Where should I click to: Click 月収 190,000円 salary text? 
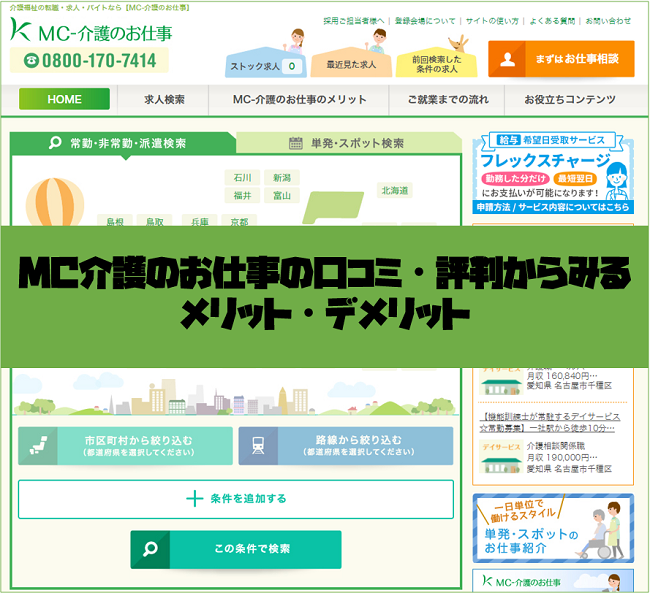[x=562, y=457]
